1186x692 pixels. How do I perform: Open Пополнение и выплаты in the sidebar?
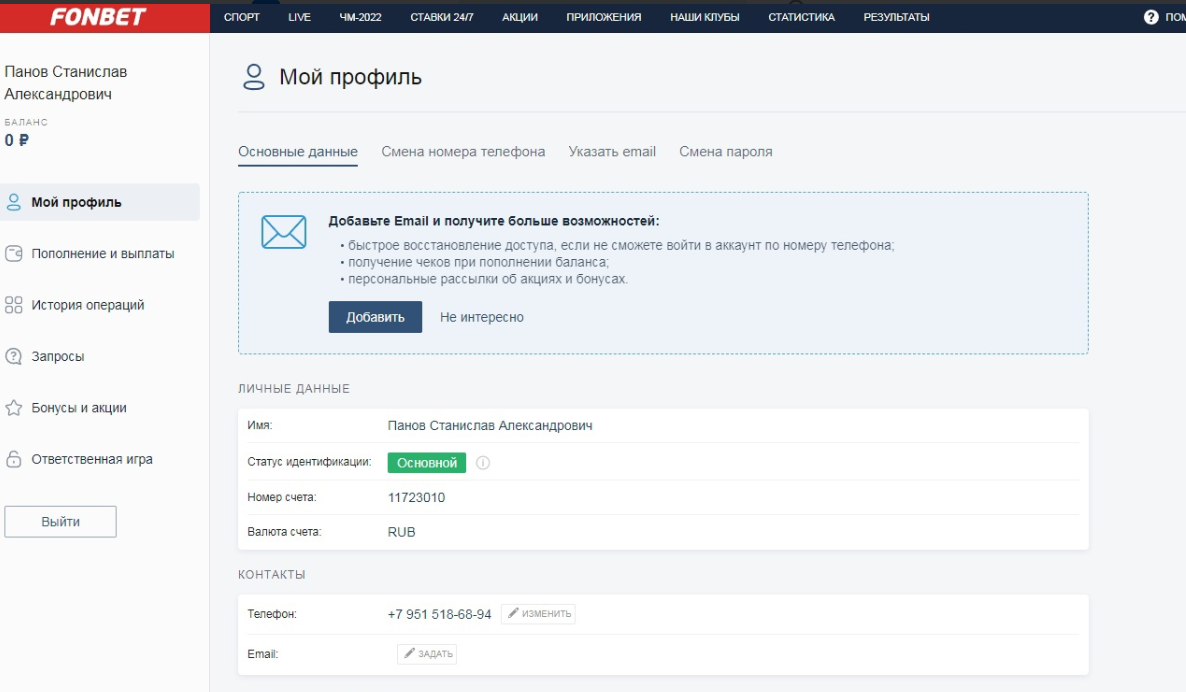(102, 254)
